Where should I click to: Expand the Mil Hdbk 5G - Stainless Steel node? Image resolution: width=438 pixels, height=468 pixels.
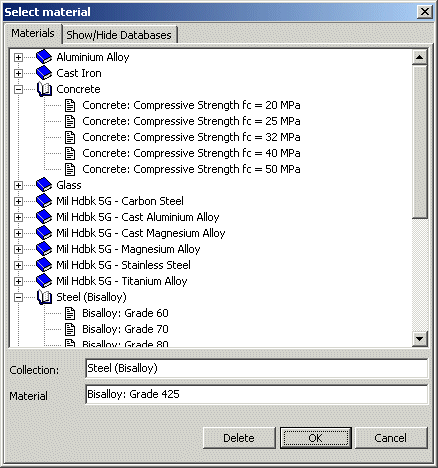coord(19,265)
